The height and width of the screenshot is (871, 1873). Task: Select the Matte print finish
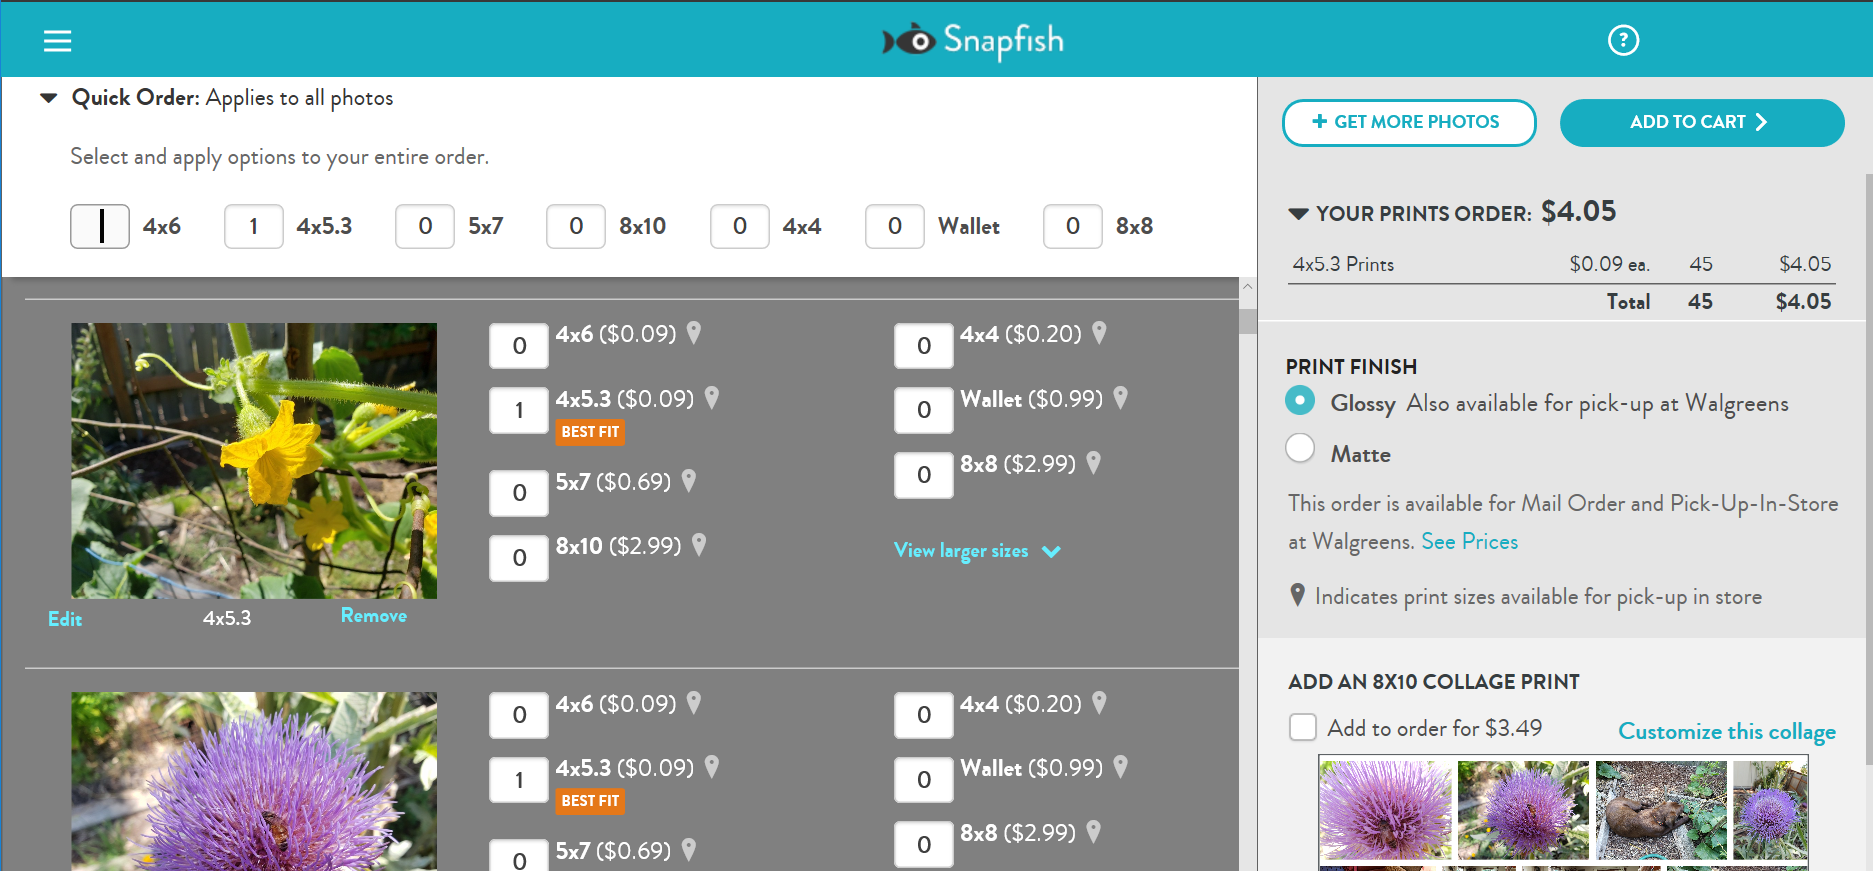(1300, 448)
